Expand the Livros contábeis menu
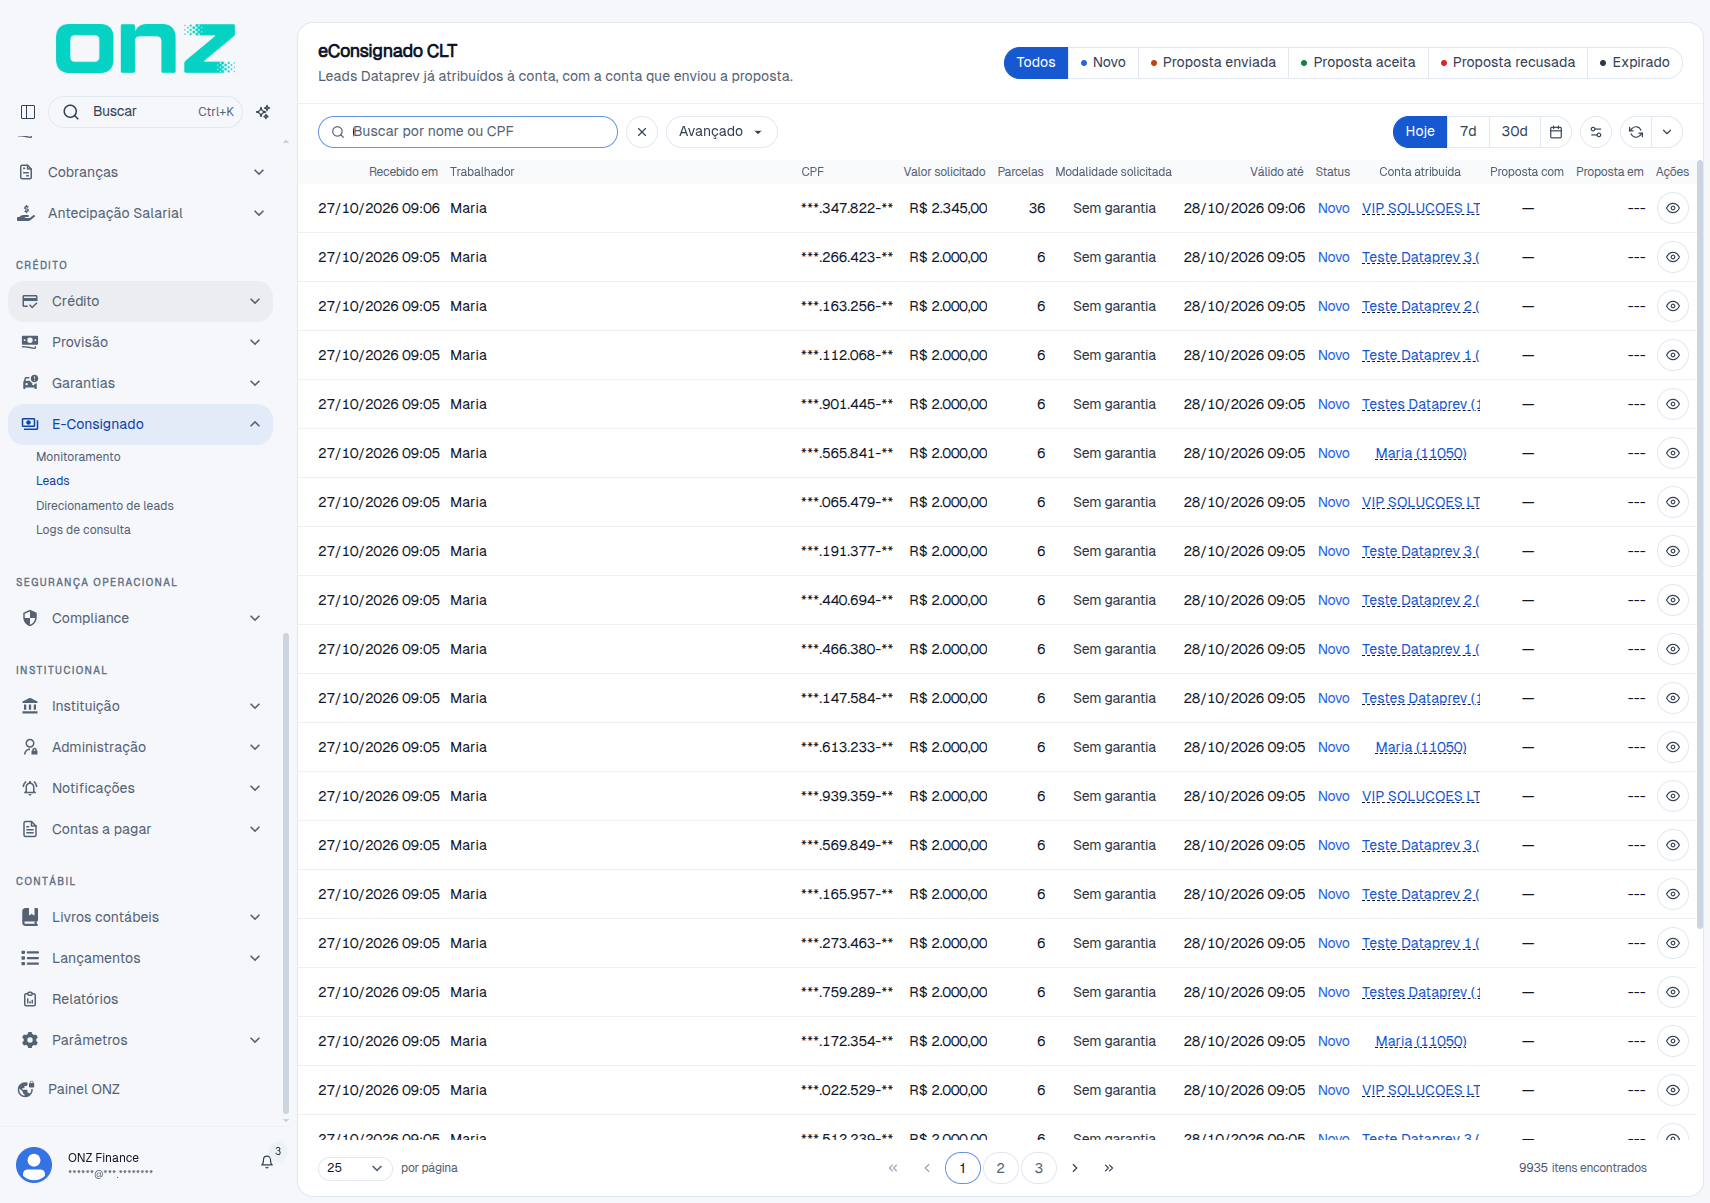1710x1203 pixels. [x=140, y=917]
